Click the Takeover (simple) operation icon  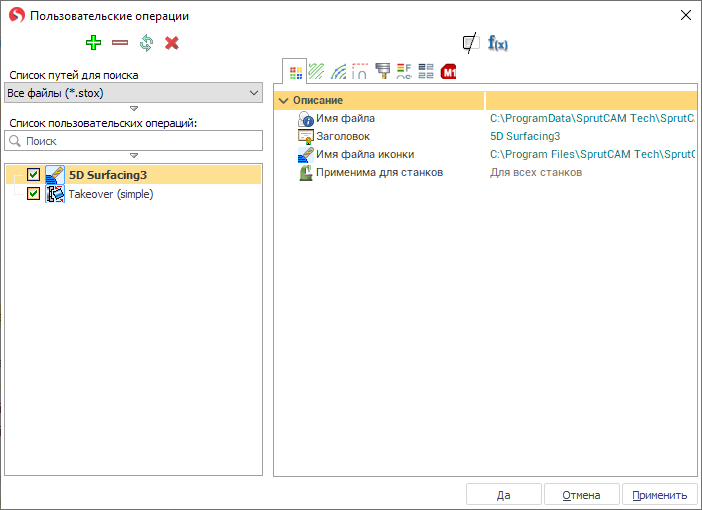pyautogui.click(x=55, y=194)
